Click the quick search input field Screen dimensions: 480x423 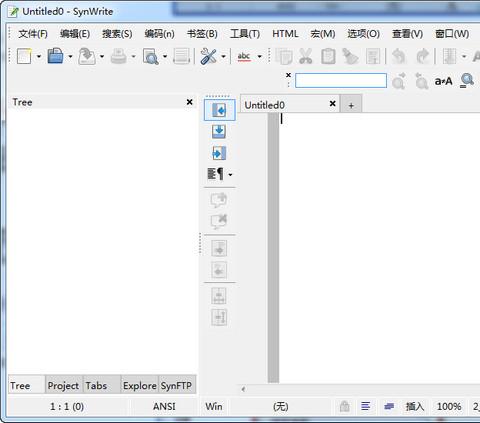(x=341, y=81)
